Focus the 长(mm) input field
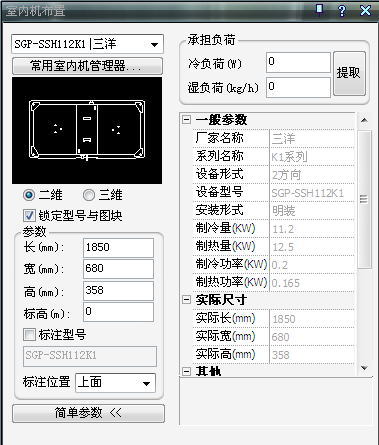The image size is (379, 445). click(x=118, y=247)
